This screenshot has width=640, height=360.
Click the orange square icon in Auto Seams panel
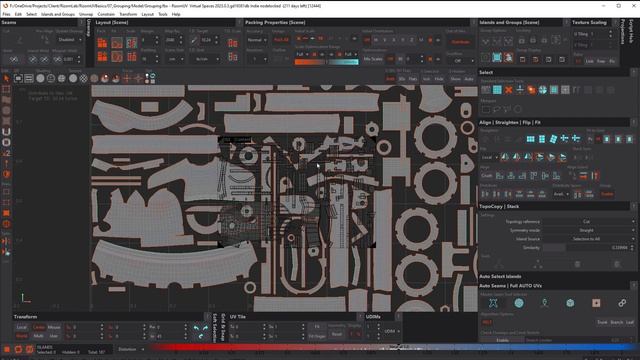pyautogui.click(x=596, y=303)
